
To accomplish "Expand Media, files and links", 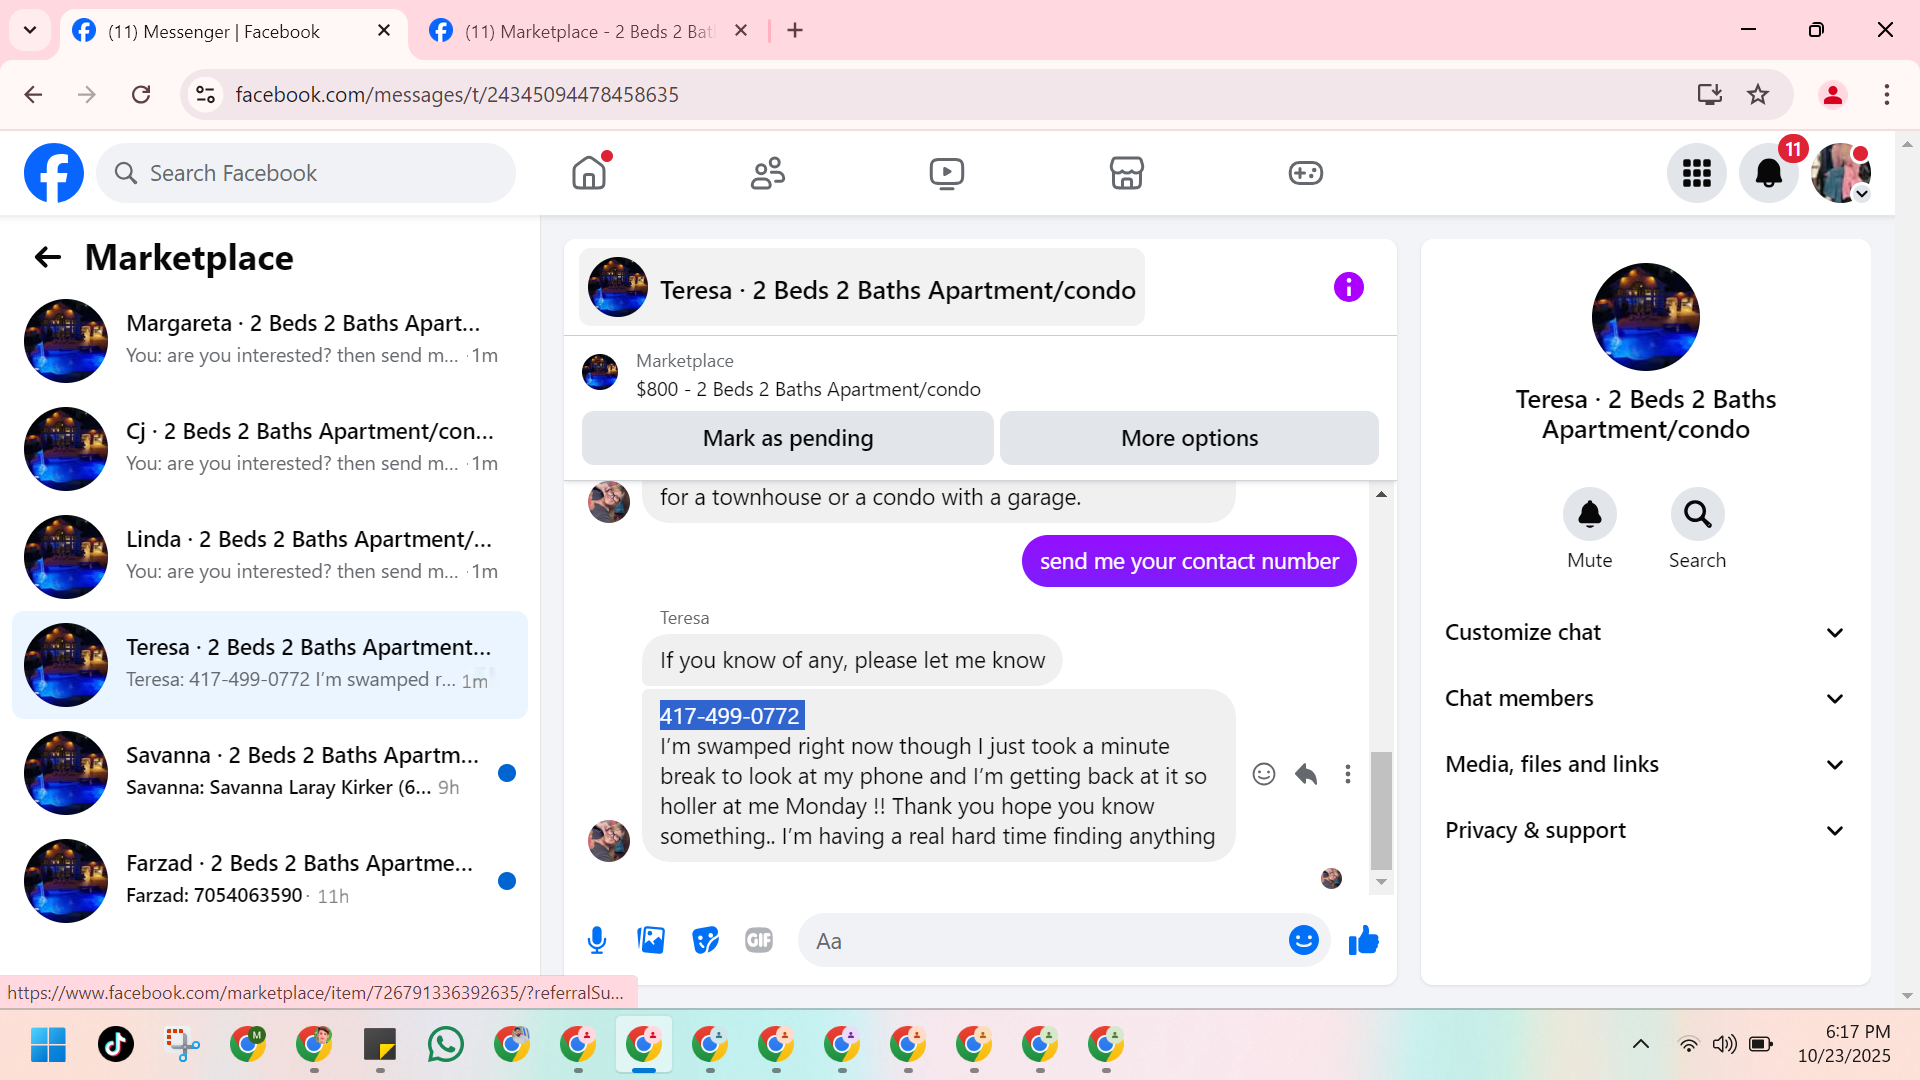I will pos(1645,764).
